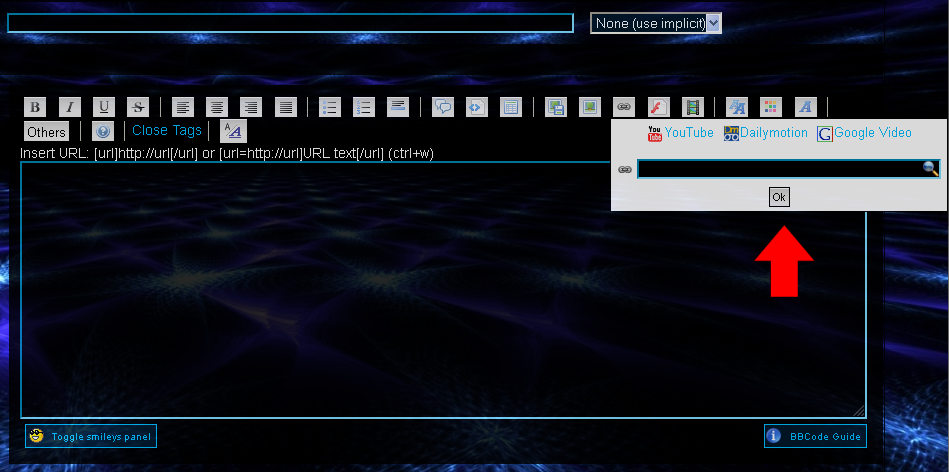Image resolution: width=949 pixels, height=472 pixels.
Task: Select the Dailymotion video source
Action: pyautogui.click(x=773, y=132)
